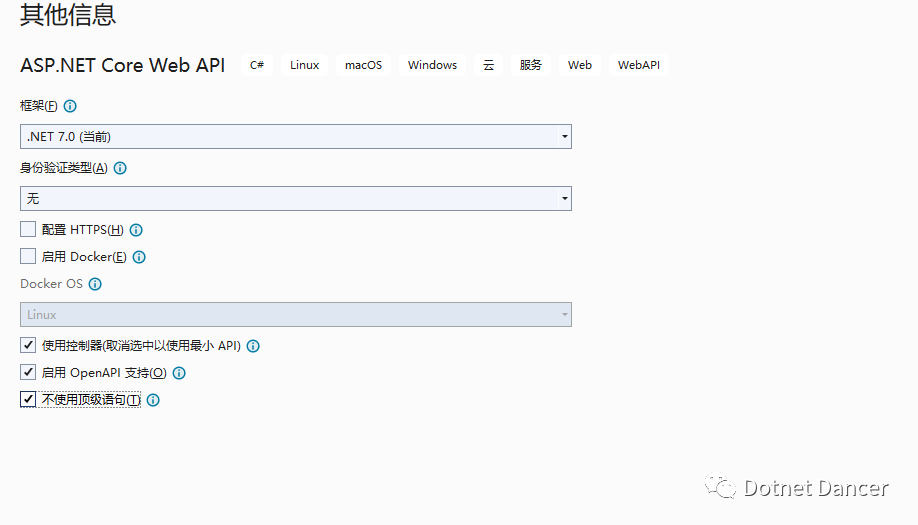Click the info icon next to 配置 HTTPS
918x525 pixels.
coord(136,230)
